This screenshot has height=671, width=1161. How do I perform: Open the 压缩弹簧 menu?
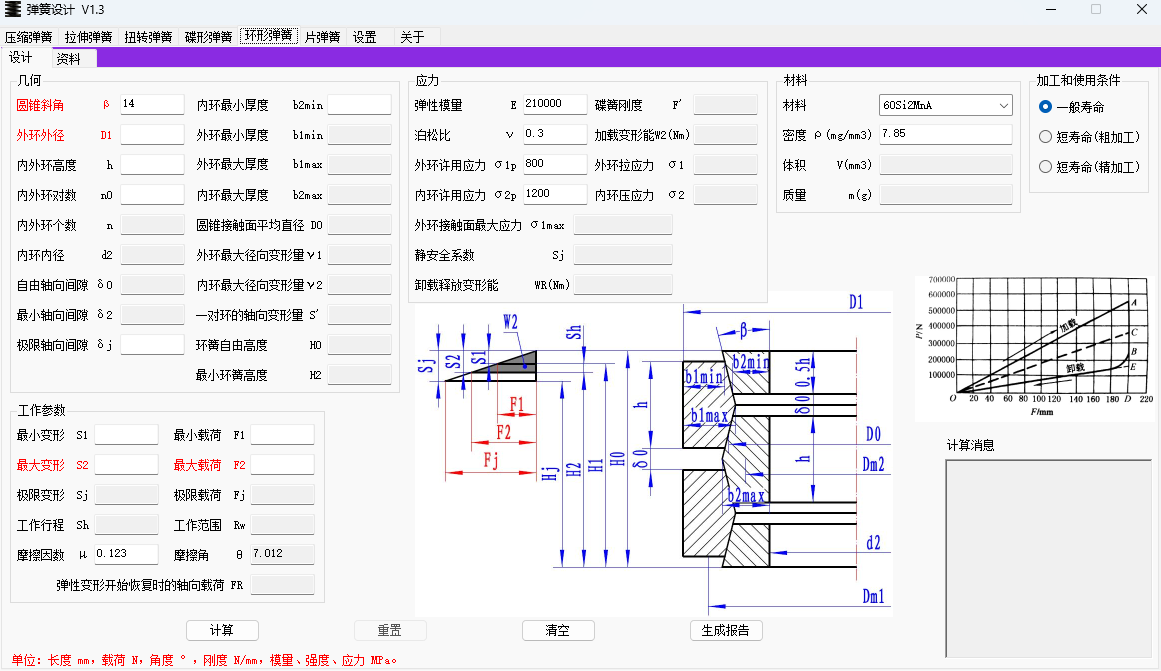click(30, 35)
